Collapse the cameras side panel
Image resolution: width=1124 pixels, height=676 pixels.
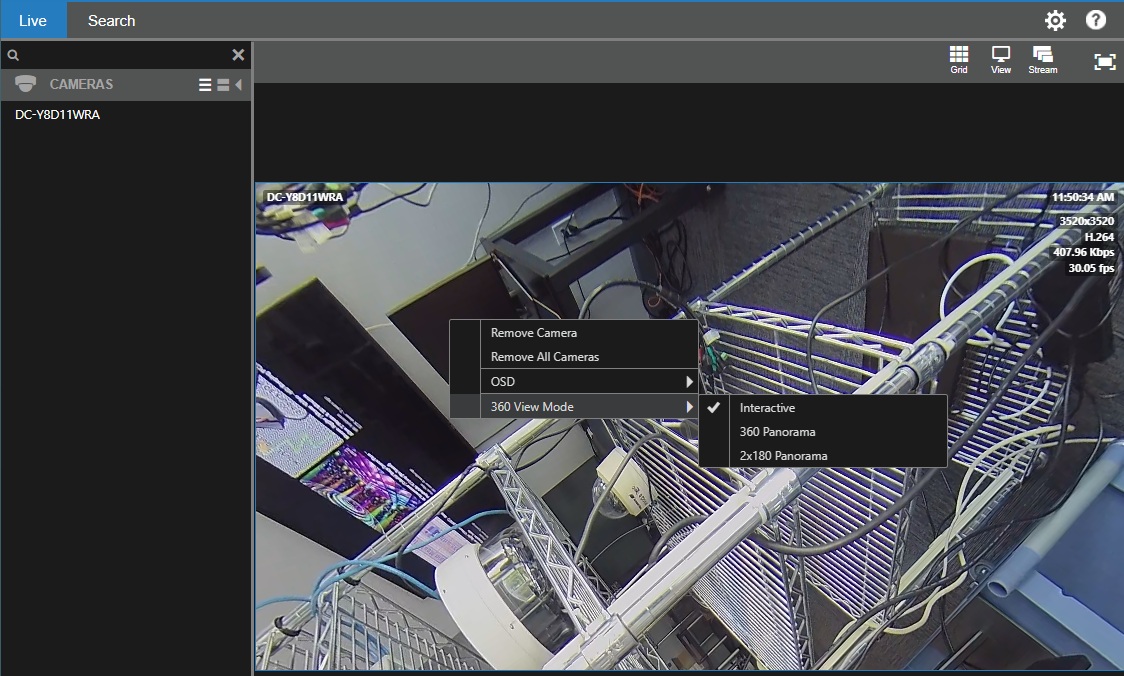coord(239,85)
